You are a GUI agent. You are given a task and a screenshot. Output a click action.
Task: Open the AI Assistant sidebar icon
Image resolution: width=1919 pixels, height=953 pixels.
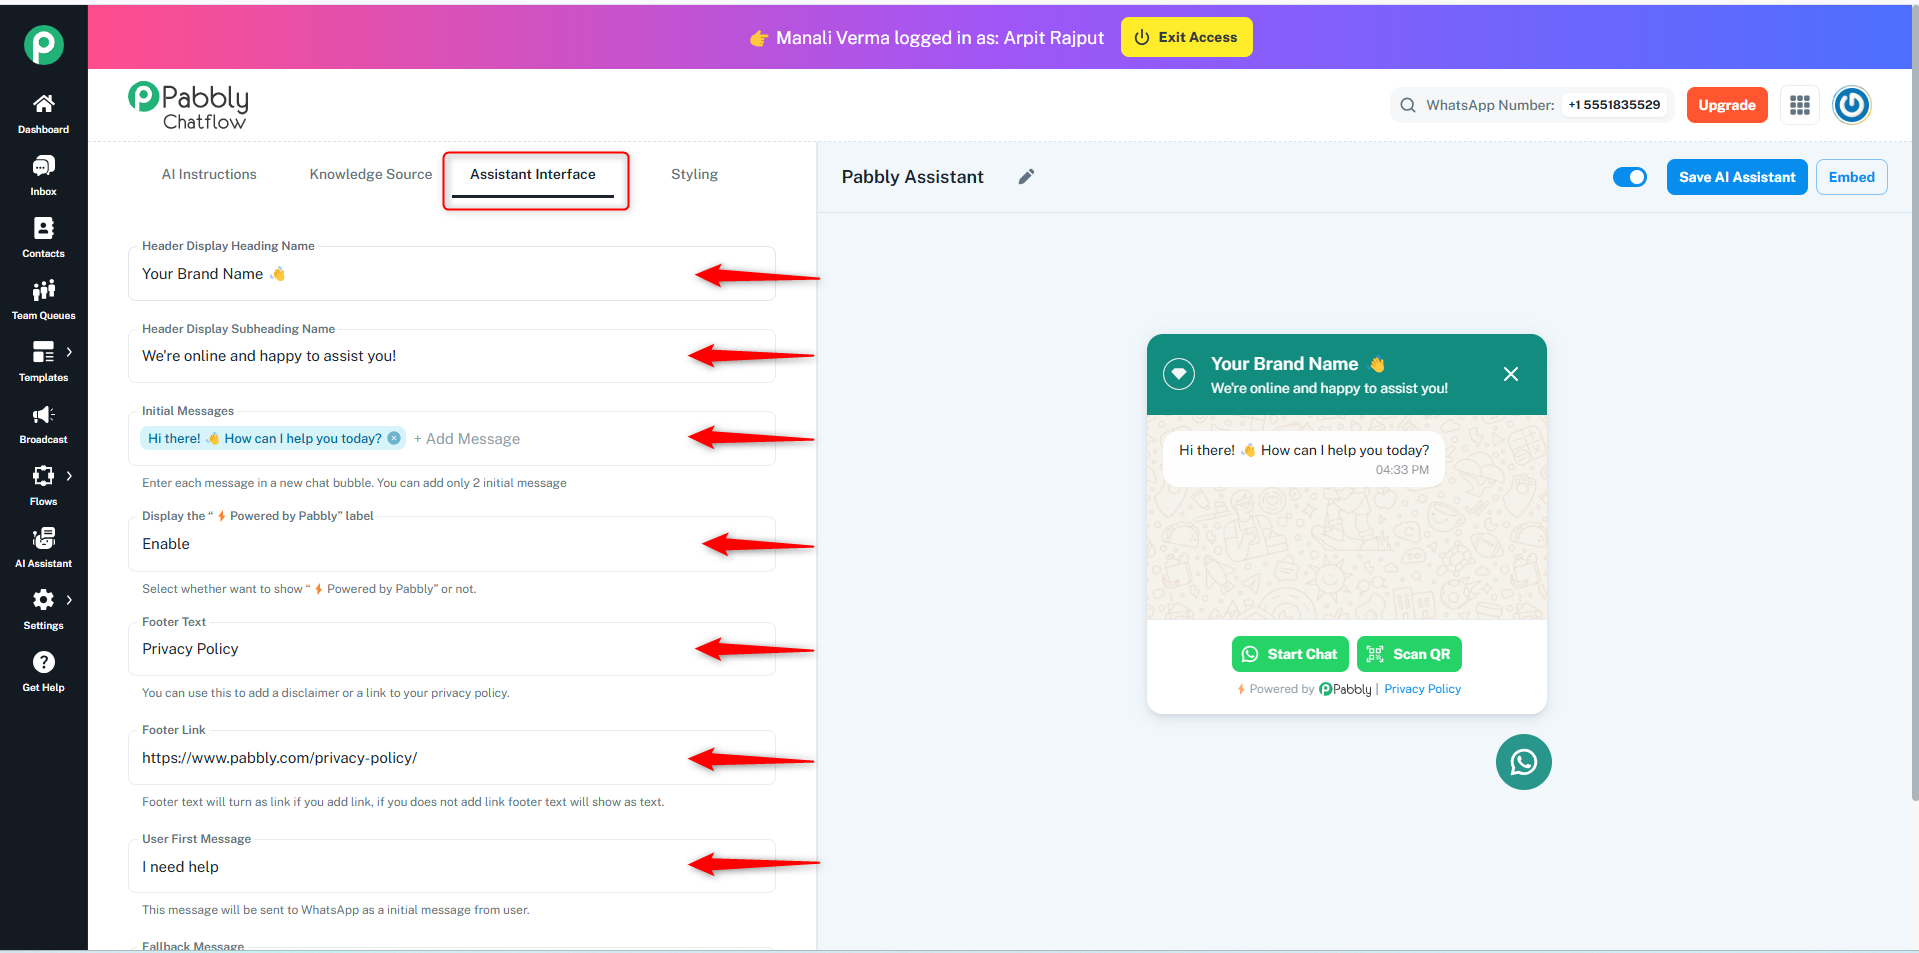pos(43,538)
